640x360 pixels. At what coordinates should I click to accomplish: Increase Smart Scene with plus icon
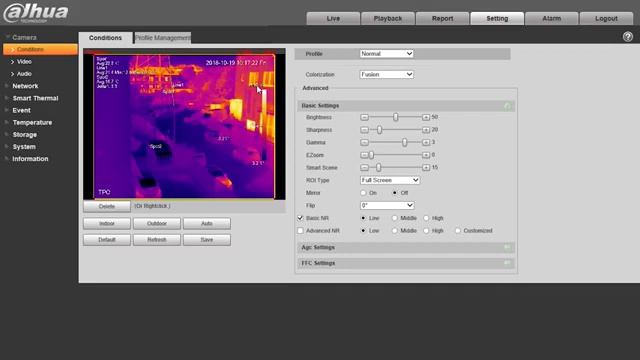tap(426, 168)
